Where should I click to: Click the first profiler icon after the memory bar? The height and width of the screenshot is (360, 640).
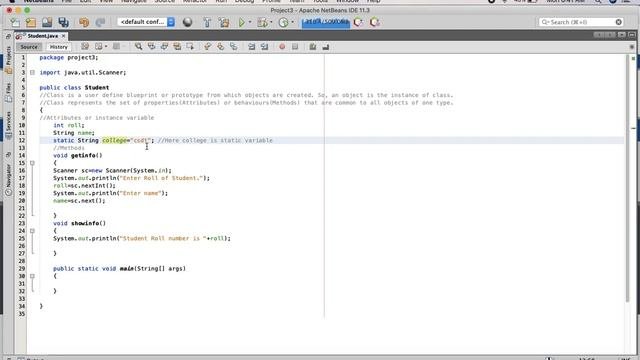[x=358, y=22]
